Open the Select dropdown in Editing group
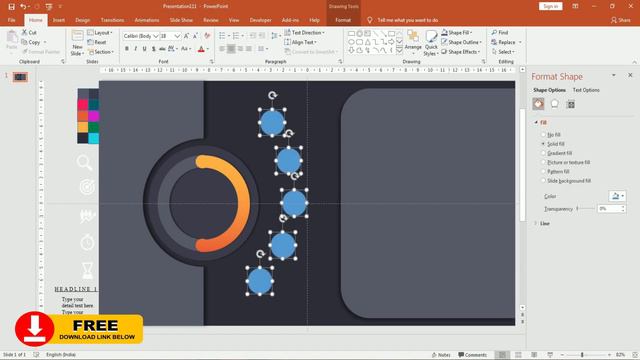Viewport: 640px width, 360px height. click(x=503, y=52)
